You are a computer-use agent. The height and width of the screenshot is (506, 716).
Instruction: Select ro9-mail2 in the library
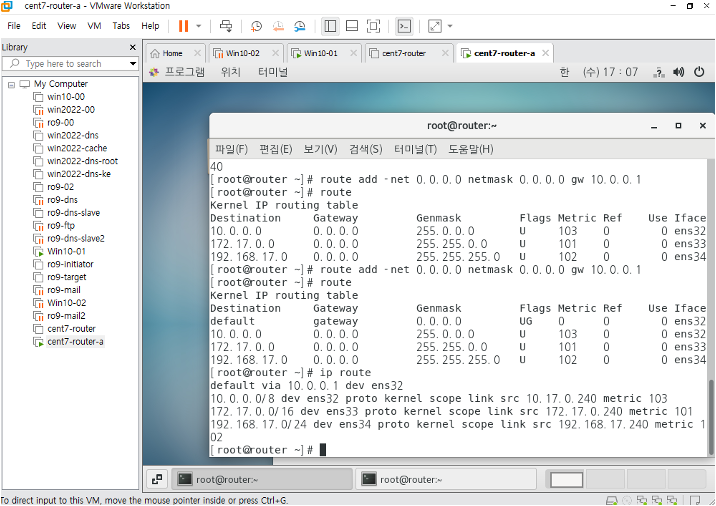[66, 316]
